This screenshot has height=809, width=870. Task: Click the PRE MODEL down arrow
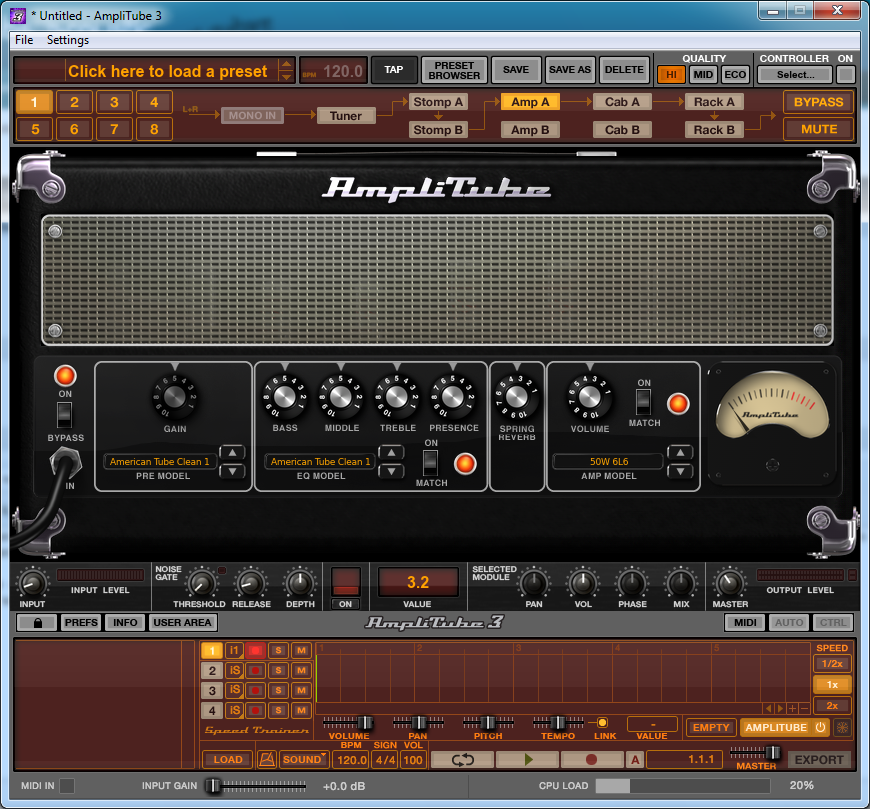232,471
